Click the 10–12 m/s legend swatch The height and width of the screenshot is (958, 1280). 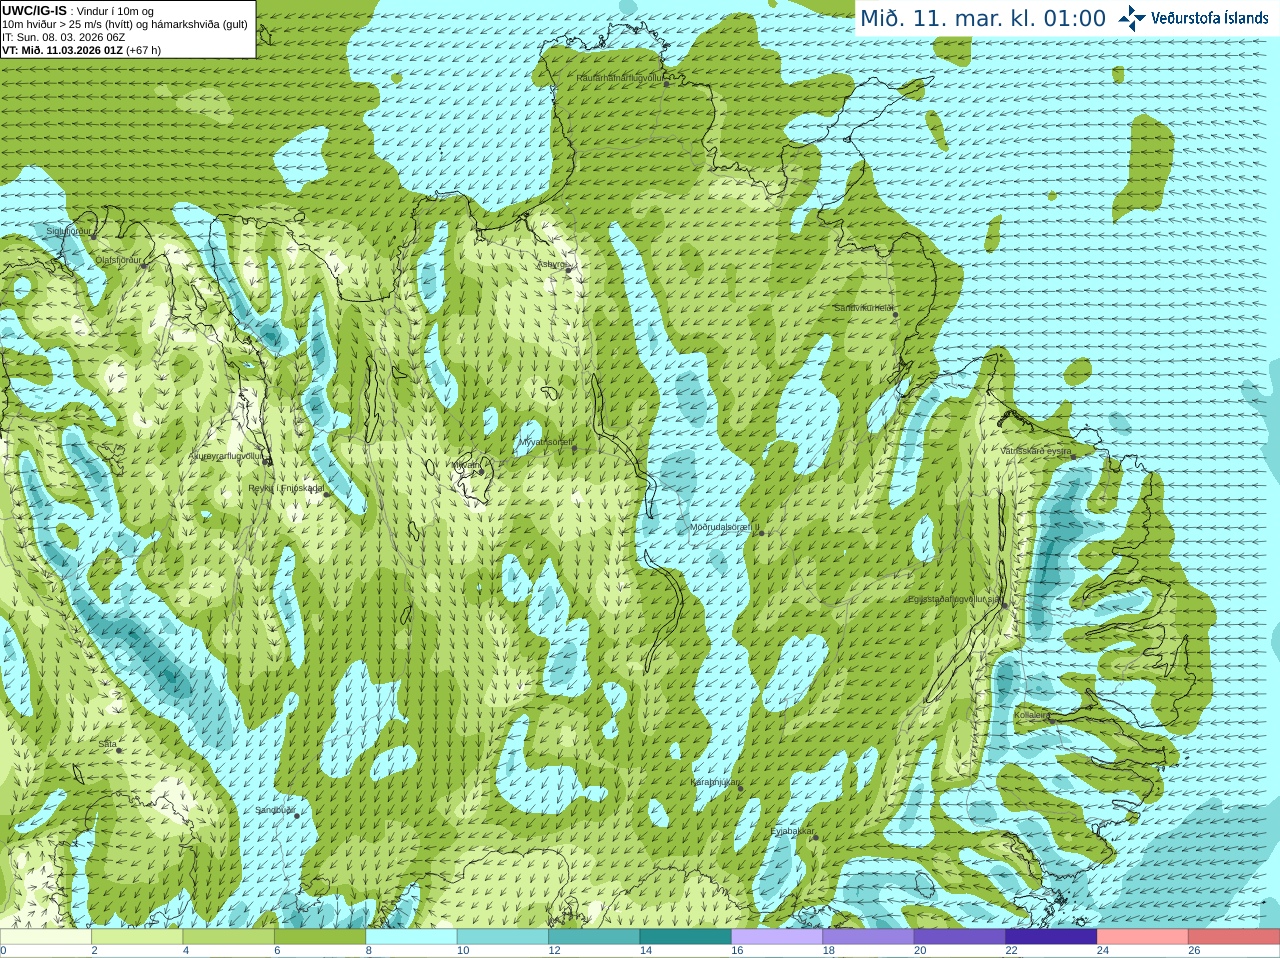503,937
